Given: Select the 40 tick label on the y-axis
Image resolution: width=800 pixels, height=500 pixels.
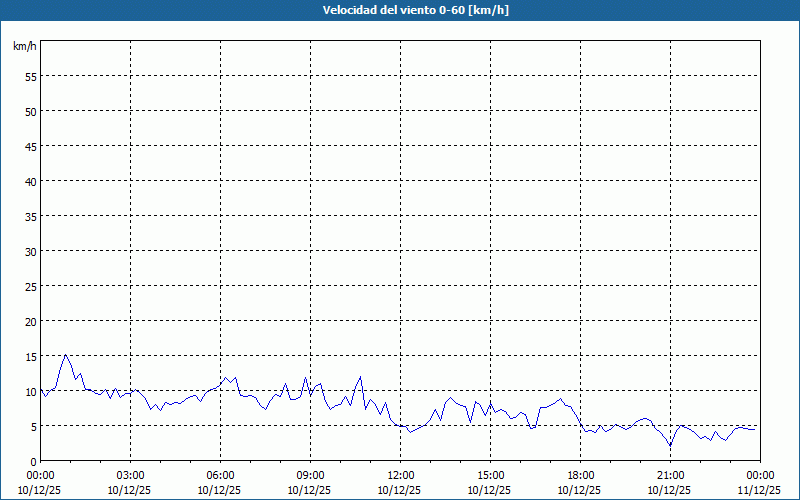Looking at the screenshot, I should [x=31, y=181].
